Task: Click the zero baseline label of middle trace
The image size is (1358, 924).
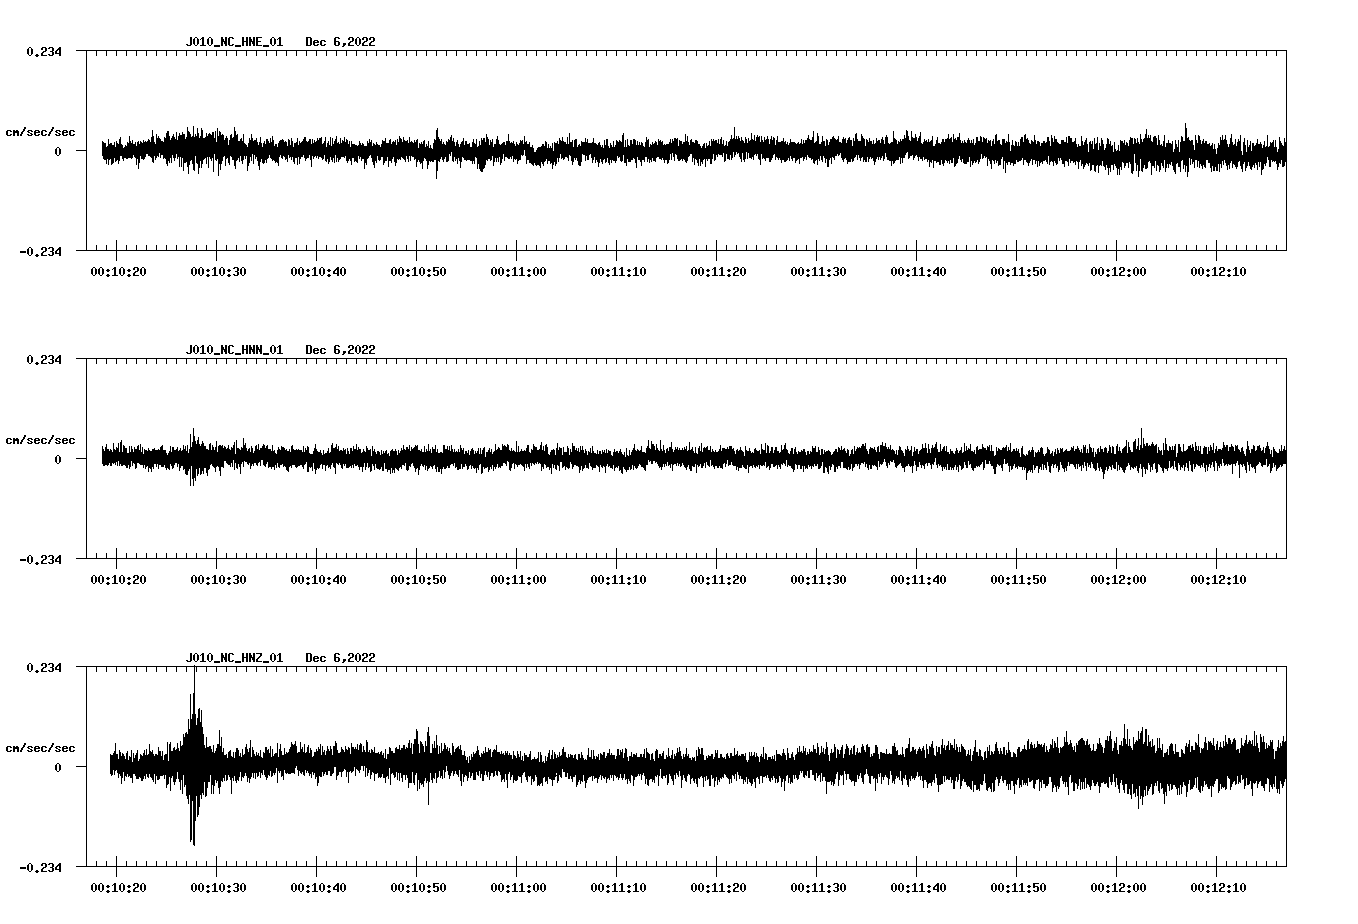Action: pos(60,460)
